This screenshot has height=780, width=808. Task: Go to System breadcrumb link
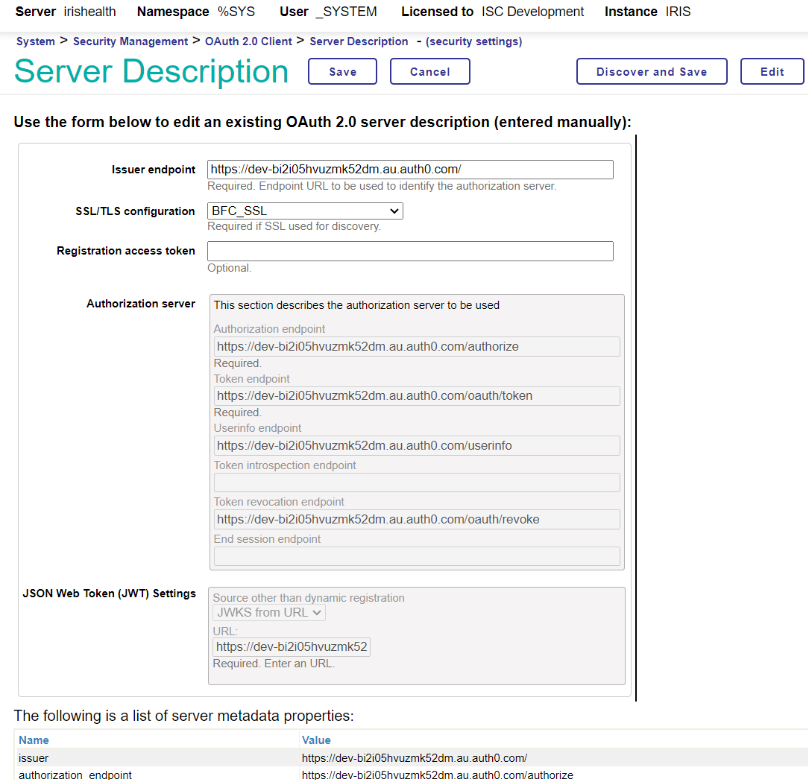coord(35,42)
